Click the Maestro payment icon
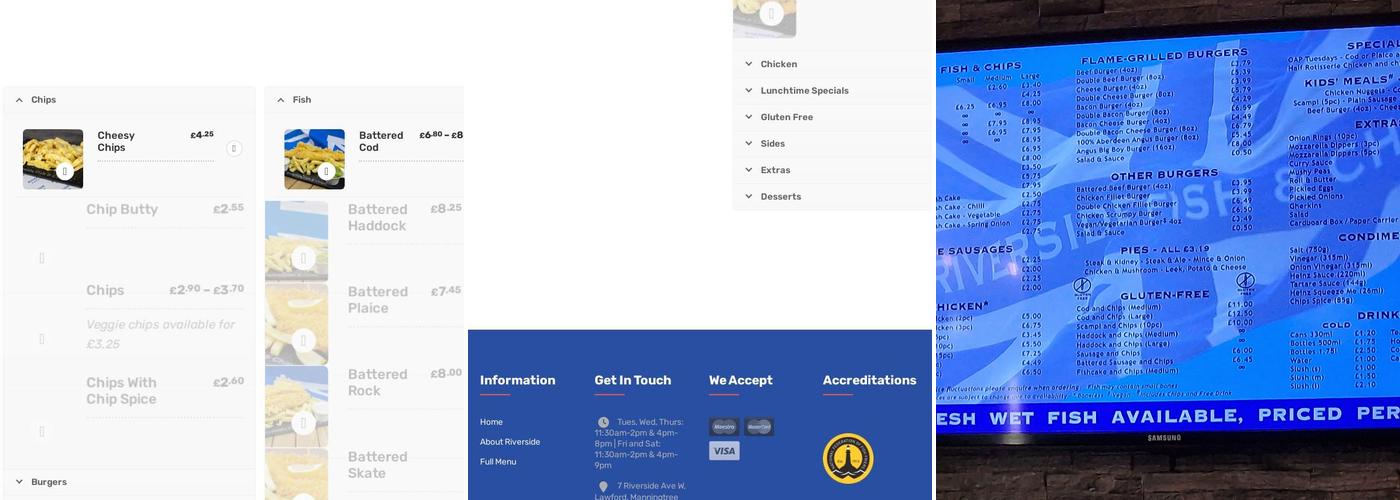This screenshot has height=500, width=1400. (x=724, y=427)
